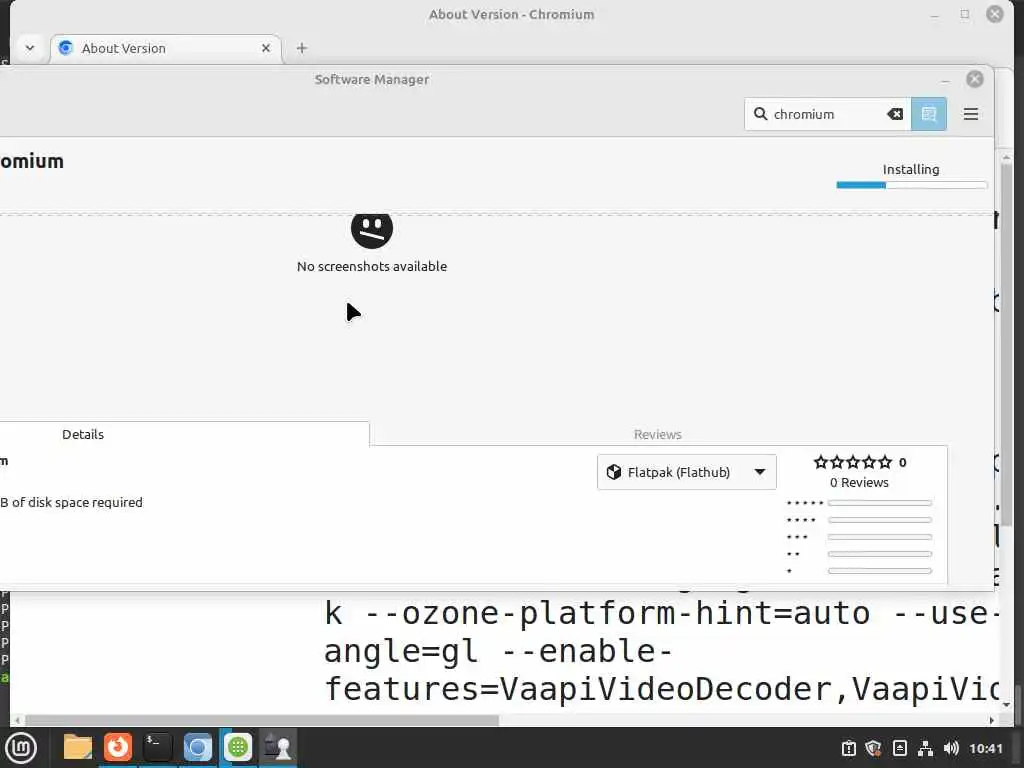
Task: Focus the chromium search field
Action: 827,114
